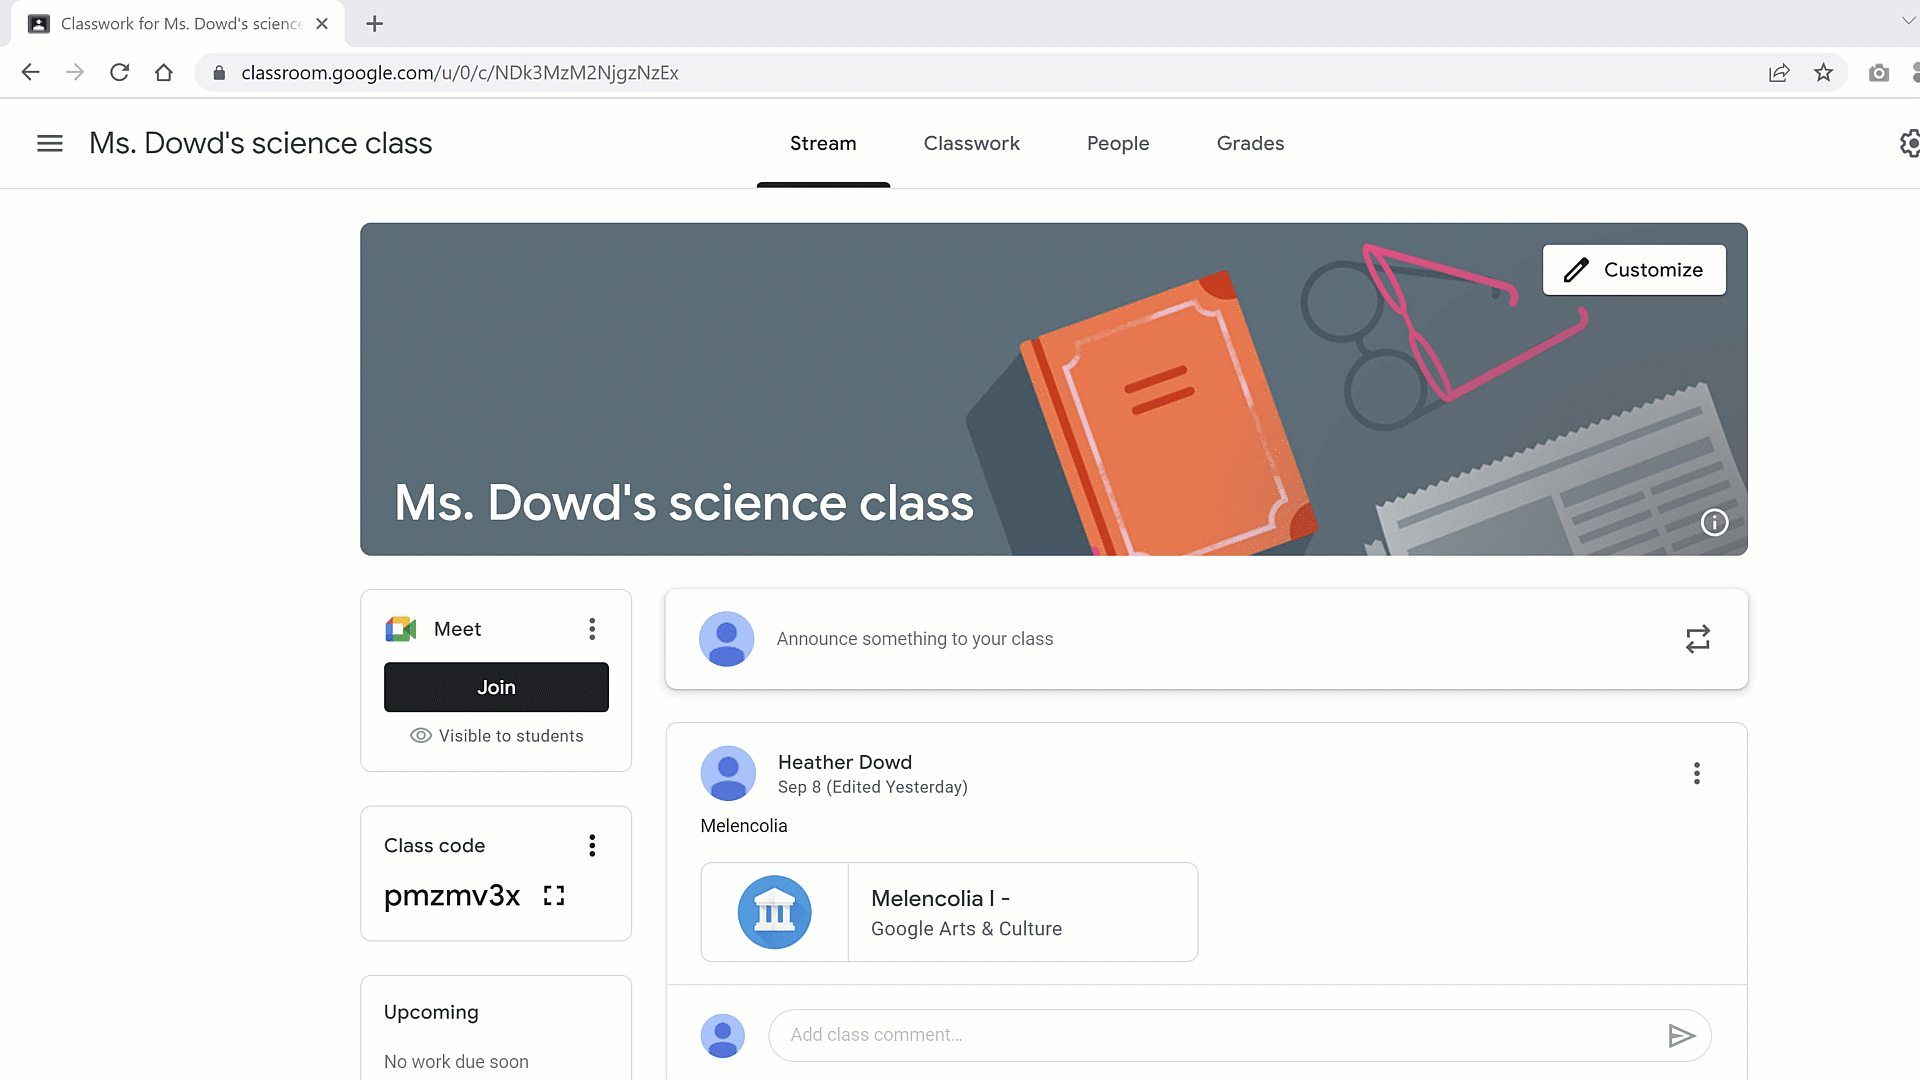Open Meet options three-dot menu
The width and height of the screenshot is (1920, 1080).
[x=592, y=629]
